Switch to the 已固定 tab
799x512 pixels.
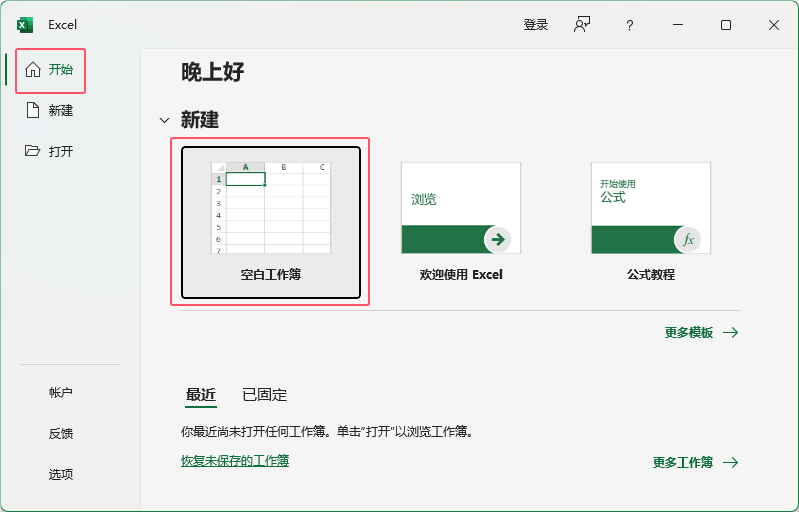coord(264,395)
